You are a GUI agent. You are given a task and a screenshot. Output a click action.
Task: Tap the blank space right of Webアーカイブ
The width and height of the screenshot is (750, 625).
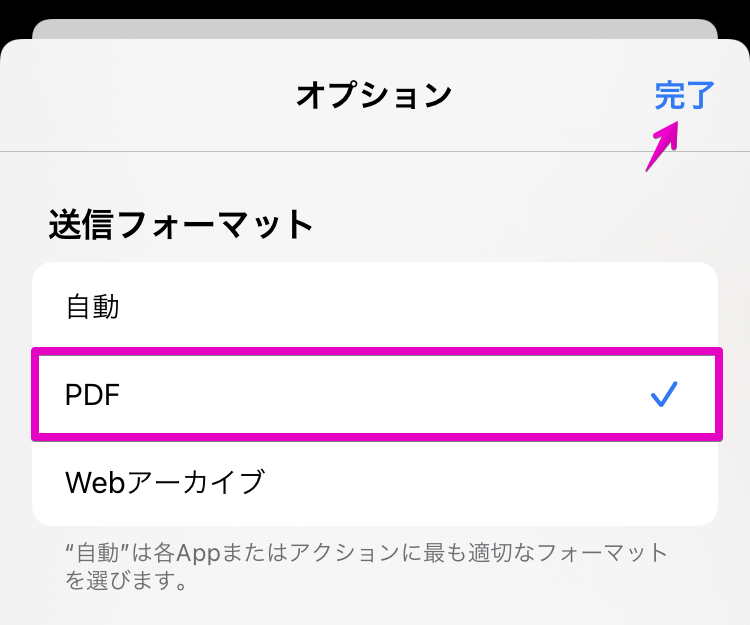click(488, 482)
